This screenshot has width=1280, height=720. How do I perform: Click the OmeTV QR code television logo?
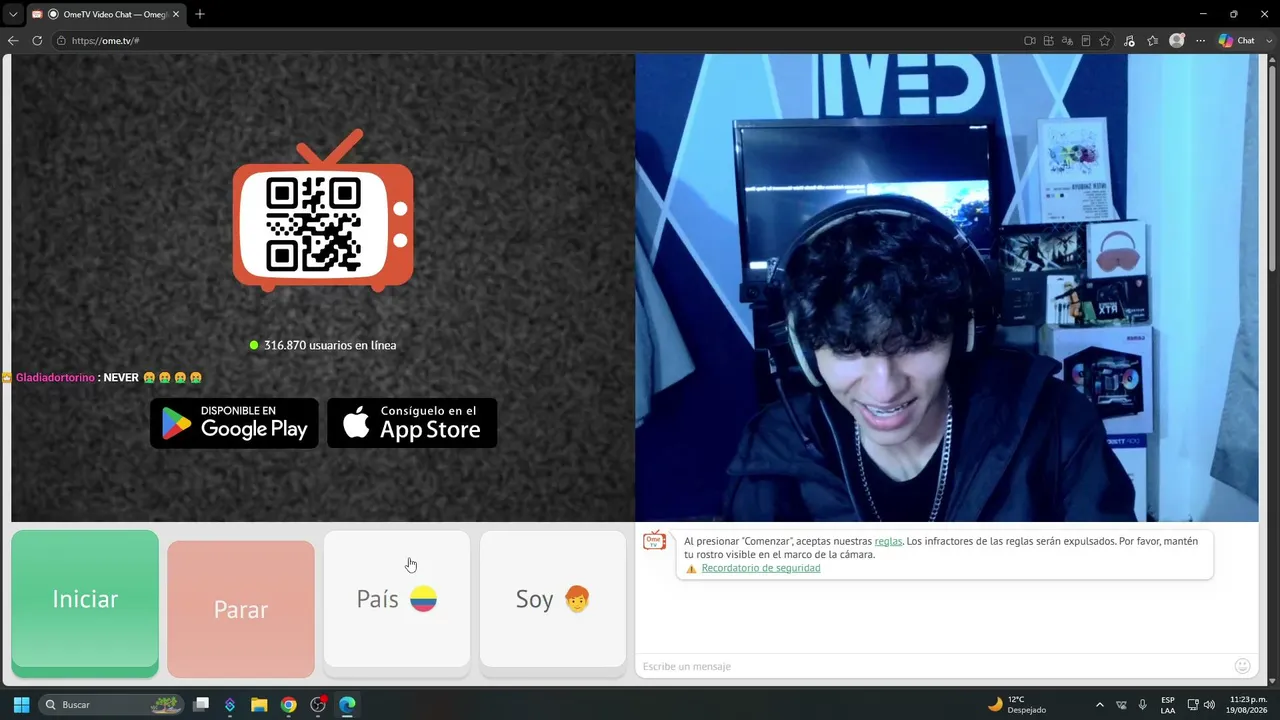tap(323, 211)
